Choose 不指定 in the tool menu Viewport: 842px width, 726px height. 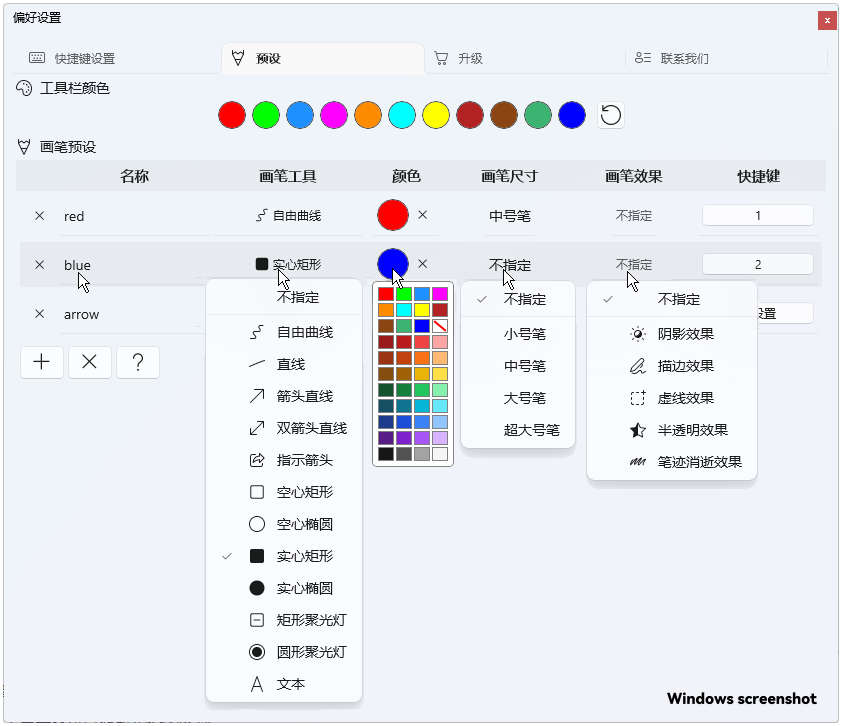coord(284,297)
